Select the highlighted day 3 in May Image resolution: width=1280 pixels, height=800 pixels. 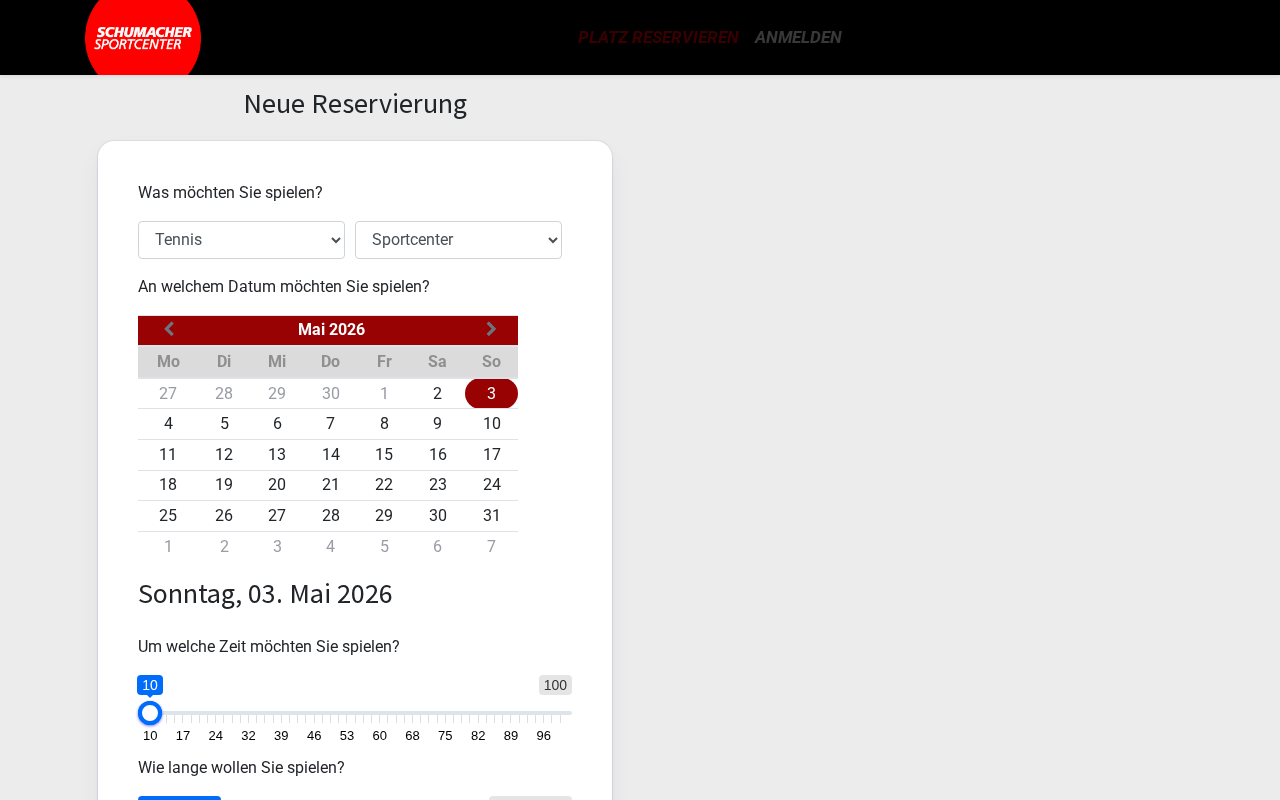click(x=491, y=394)
